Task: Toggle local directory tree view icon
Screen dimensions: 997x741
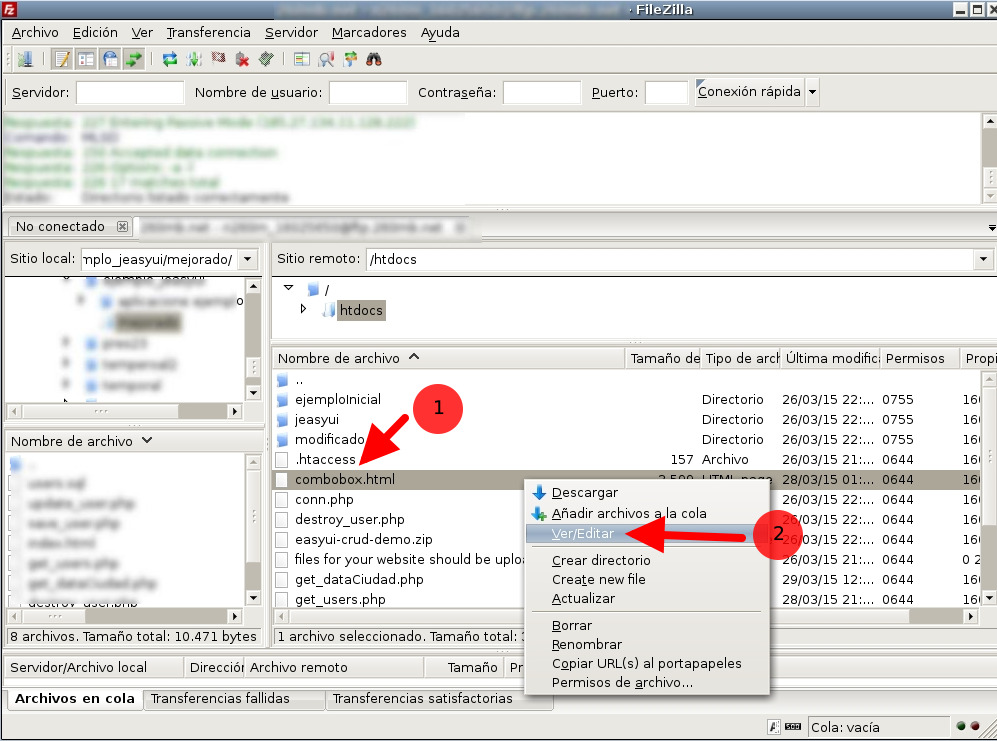Action: 86,59
